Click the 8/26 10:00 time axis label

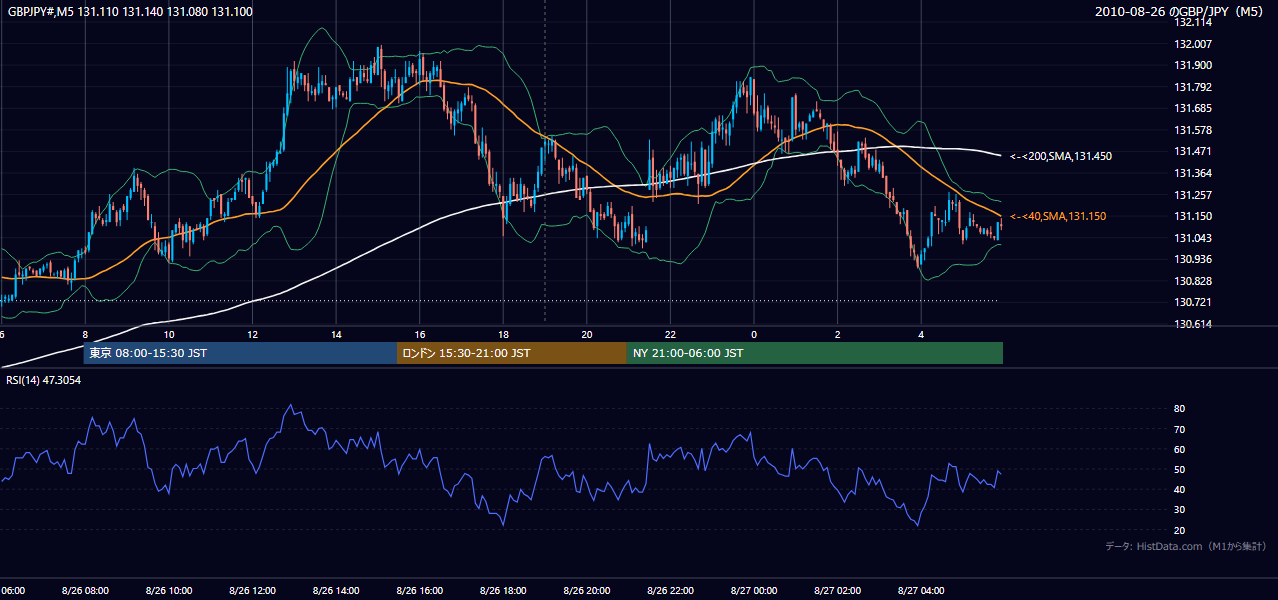[169, 591]
